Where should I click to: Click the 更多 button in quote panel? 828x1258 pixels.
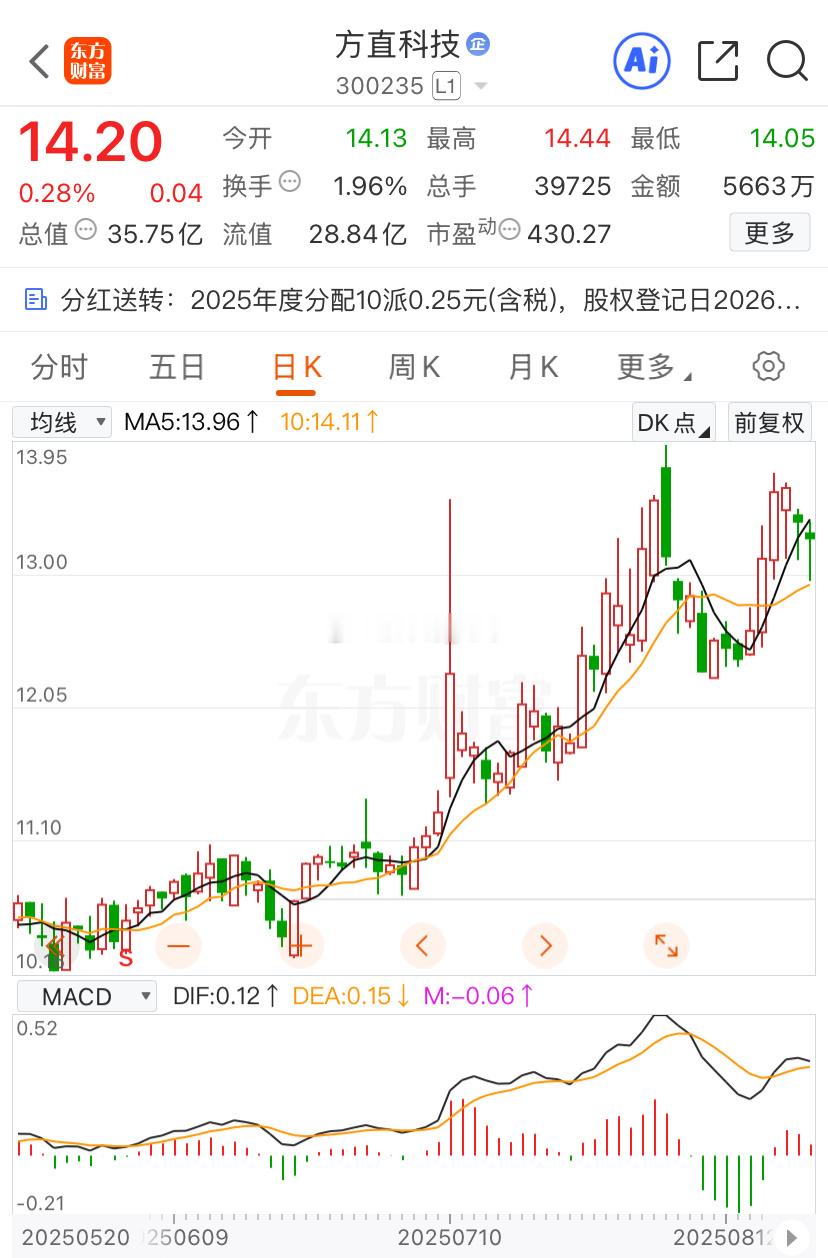point(769,233)
